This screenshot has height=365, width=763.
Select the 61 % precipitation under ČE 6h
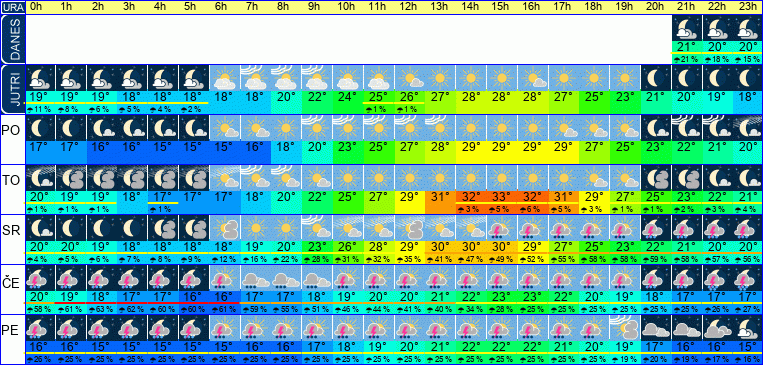(225, 309)
